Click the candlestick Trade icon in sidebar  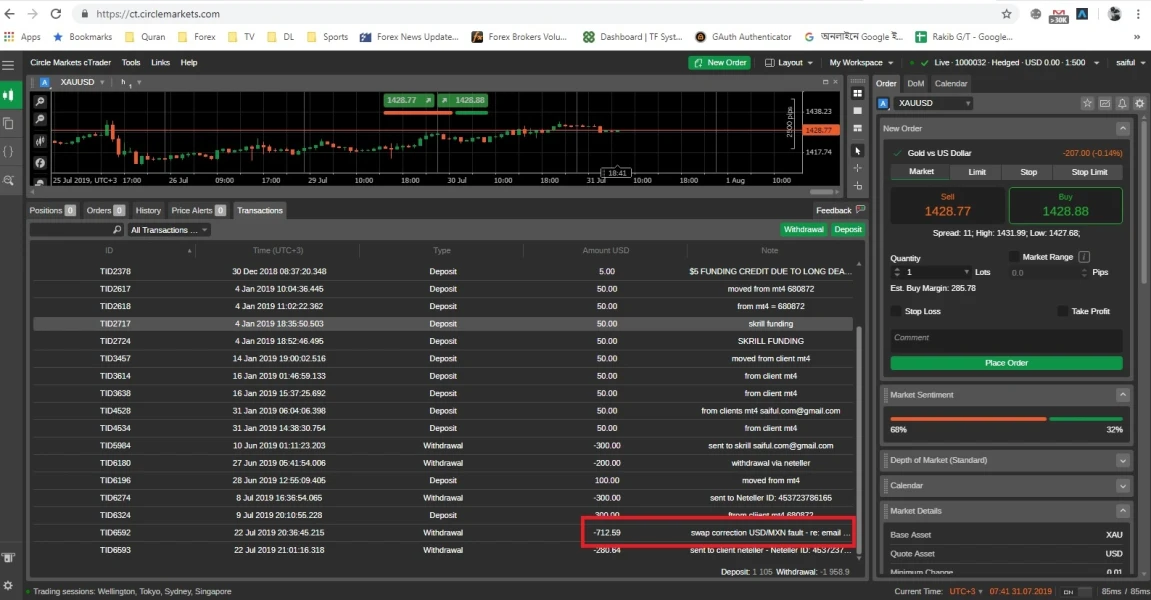point(8,95)
